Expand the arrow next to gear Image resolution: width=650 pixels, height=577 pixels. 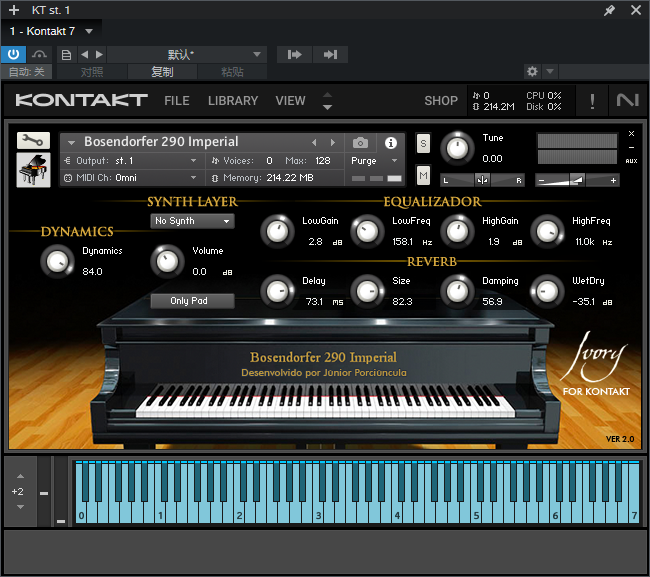[550, 71]
